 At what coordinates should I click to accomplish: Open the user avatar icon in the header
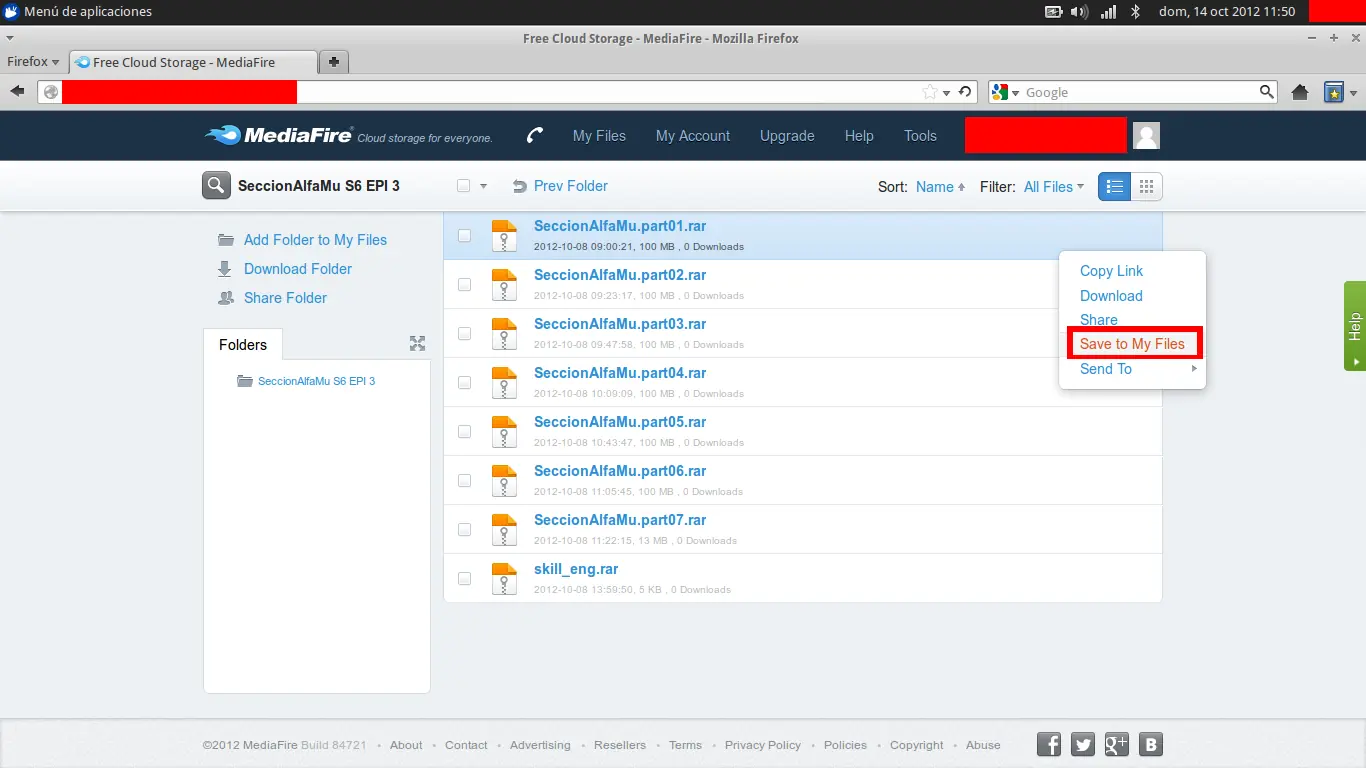coord(1146,135)
